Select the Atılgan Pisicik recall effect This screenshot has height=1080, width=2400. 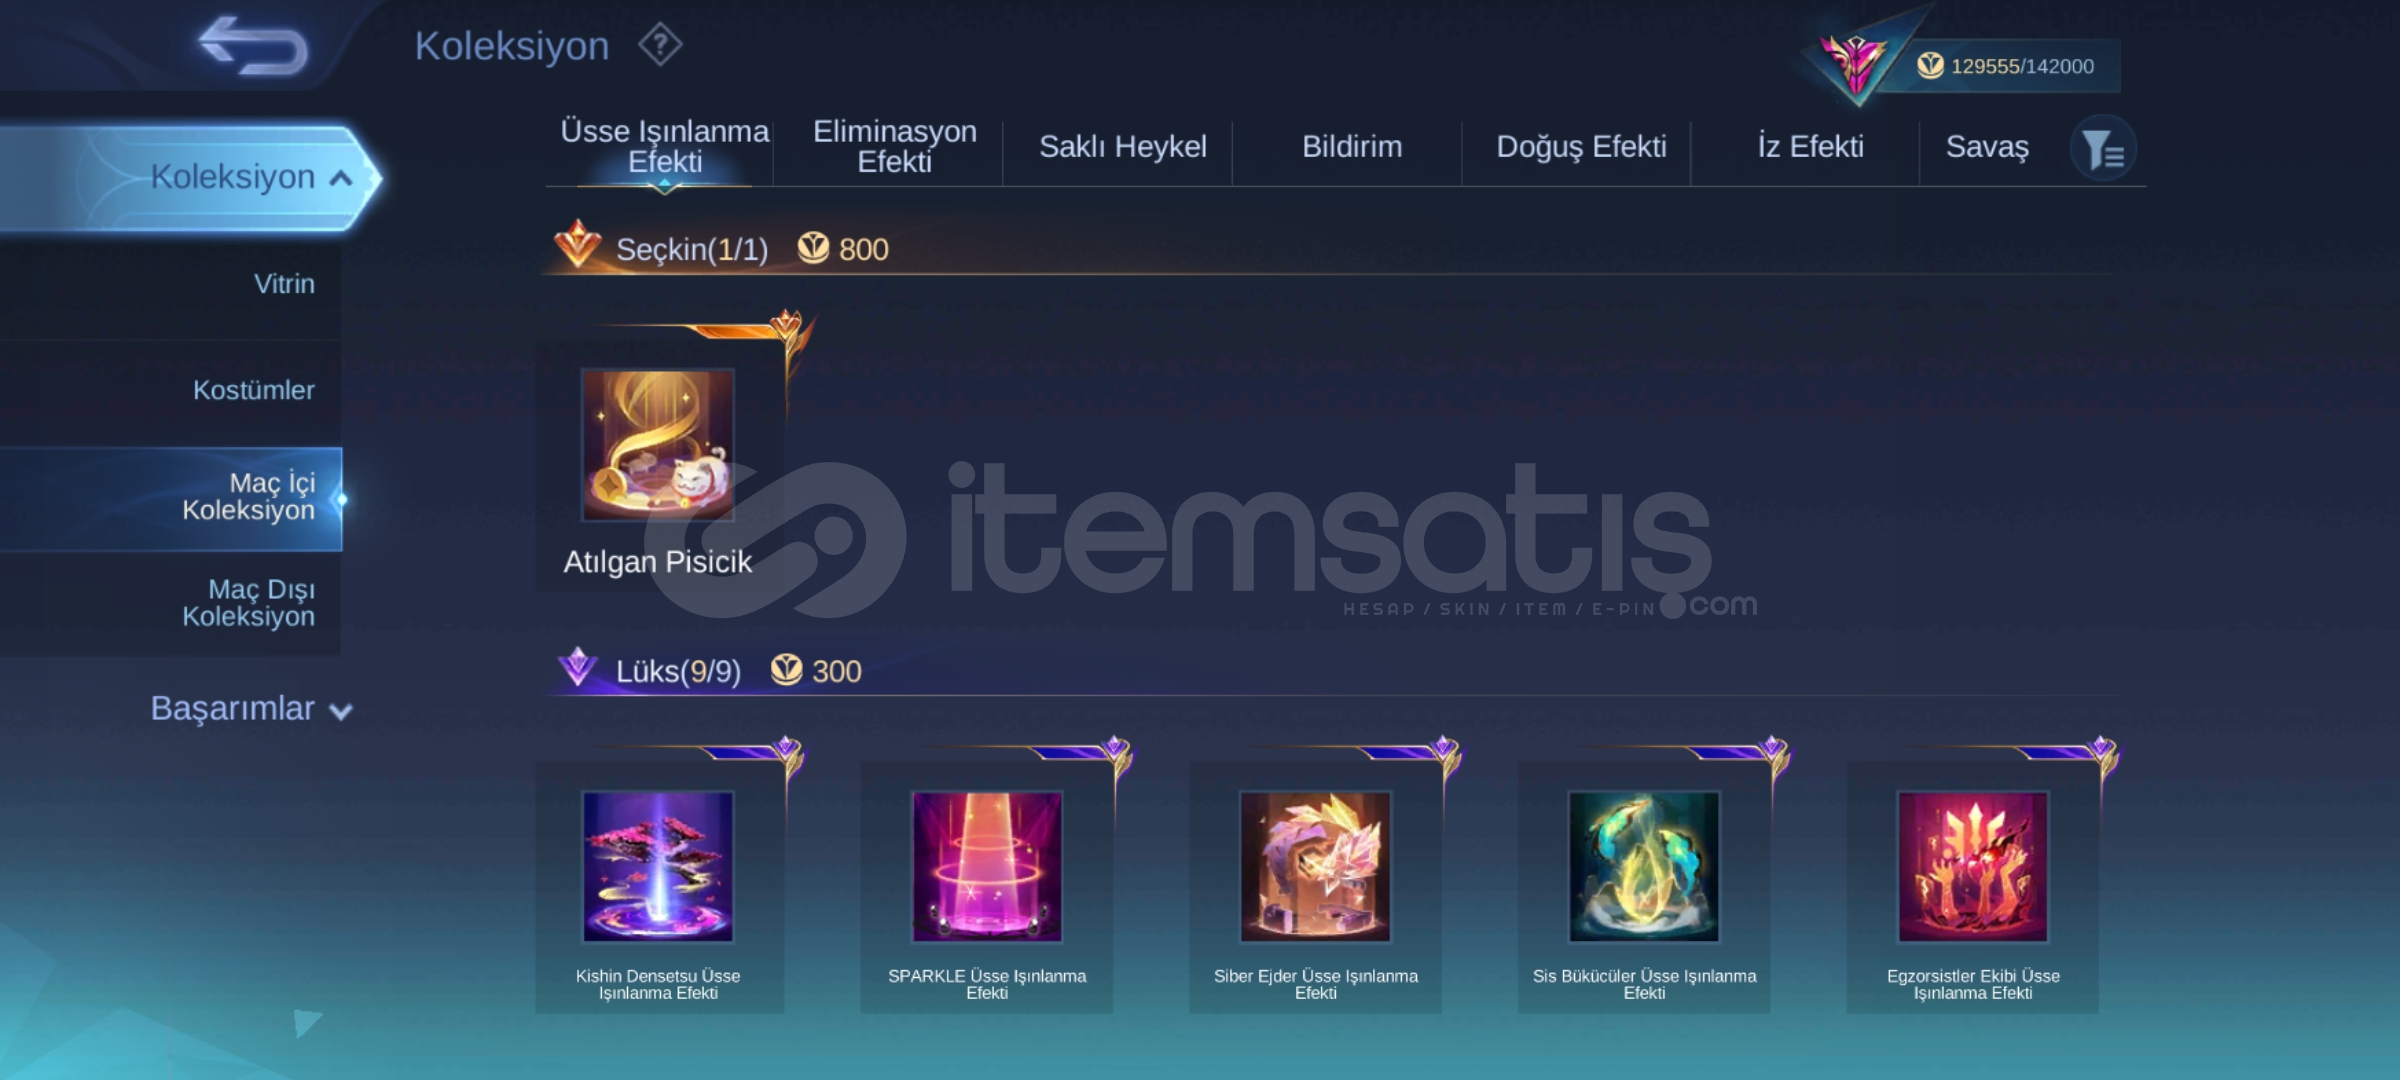pyautogui.click(x=658, y=445)
